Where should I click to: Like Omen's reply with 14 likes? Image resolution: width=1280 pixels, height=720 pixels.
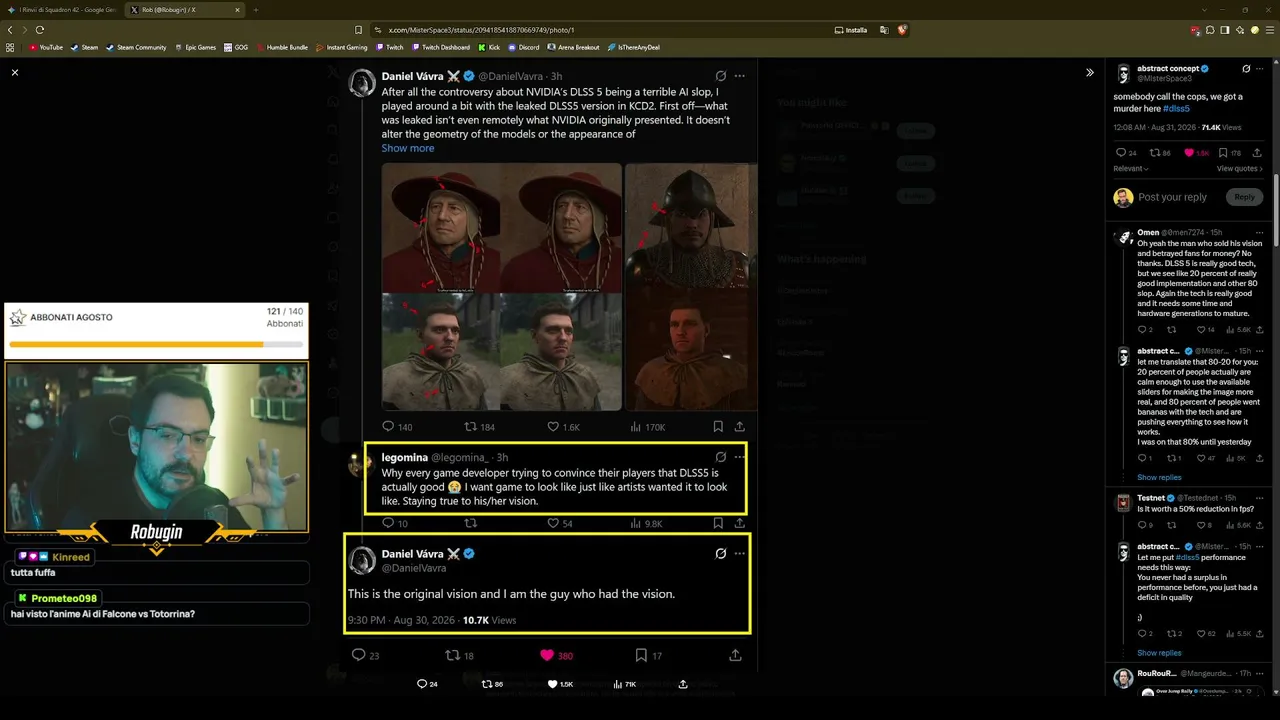coord(1207,330)
